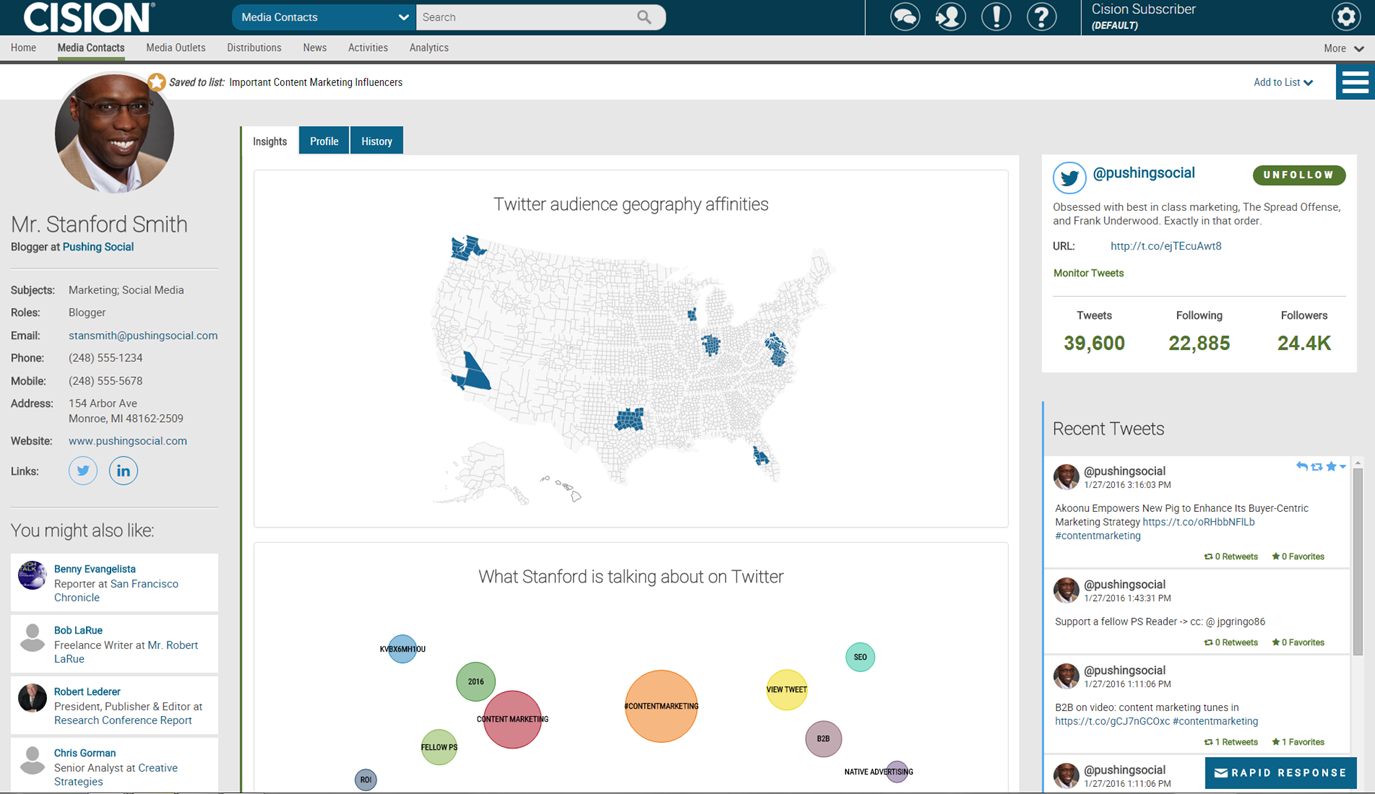Click the Monitor Tweets link
Image resolution: width=1375 pixels, height=794 pixels.
[1088, 273]
